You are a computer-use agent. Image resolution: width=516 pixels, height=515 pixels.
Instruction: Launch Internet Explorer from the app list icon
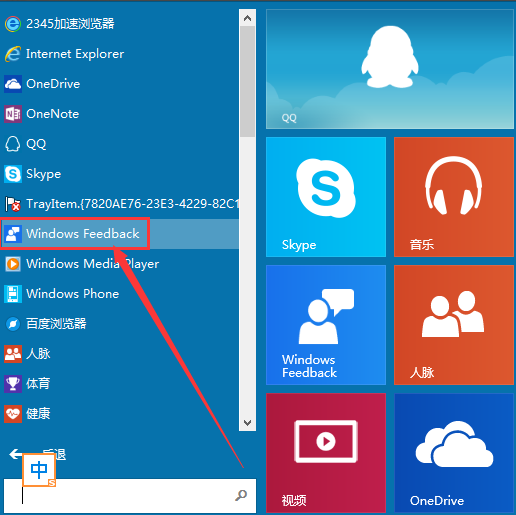pyautogui.click(x=13, y=54)
